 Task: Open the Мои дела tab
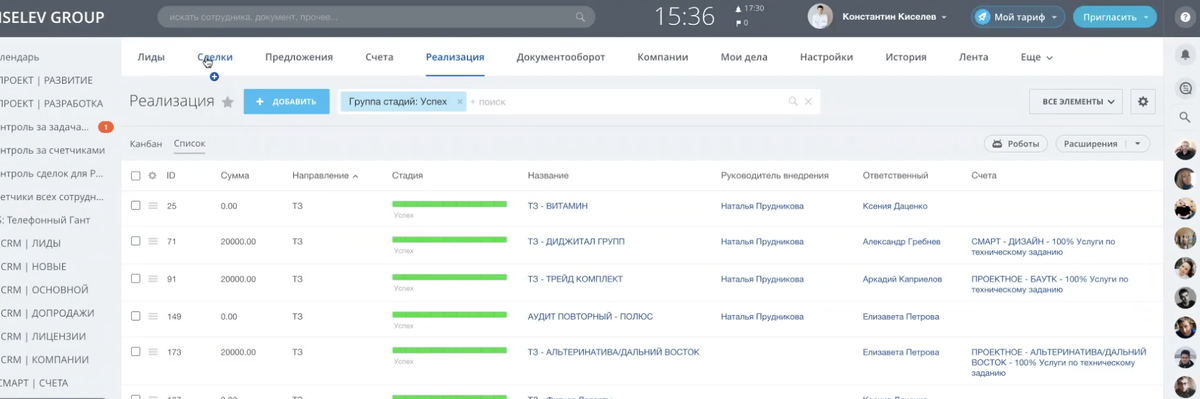[x=744, y=57]
